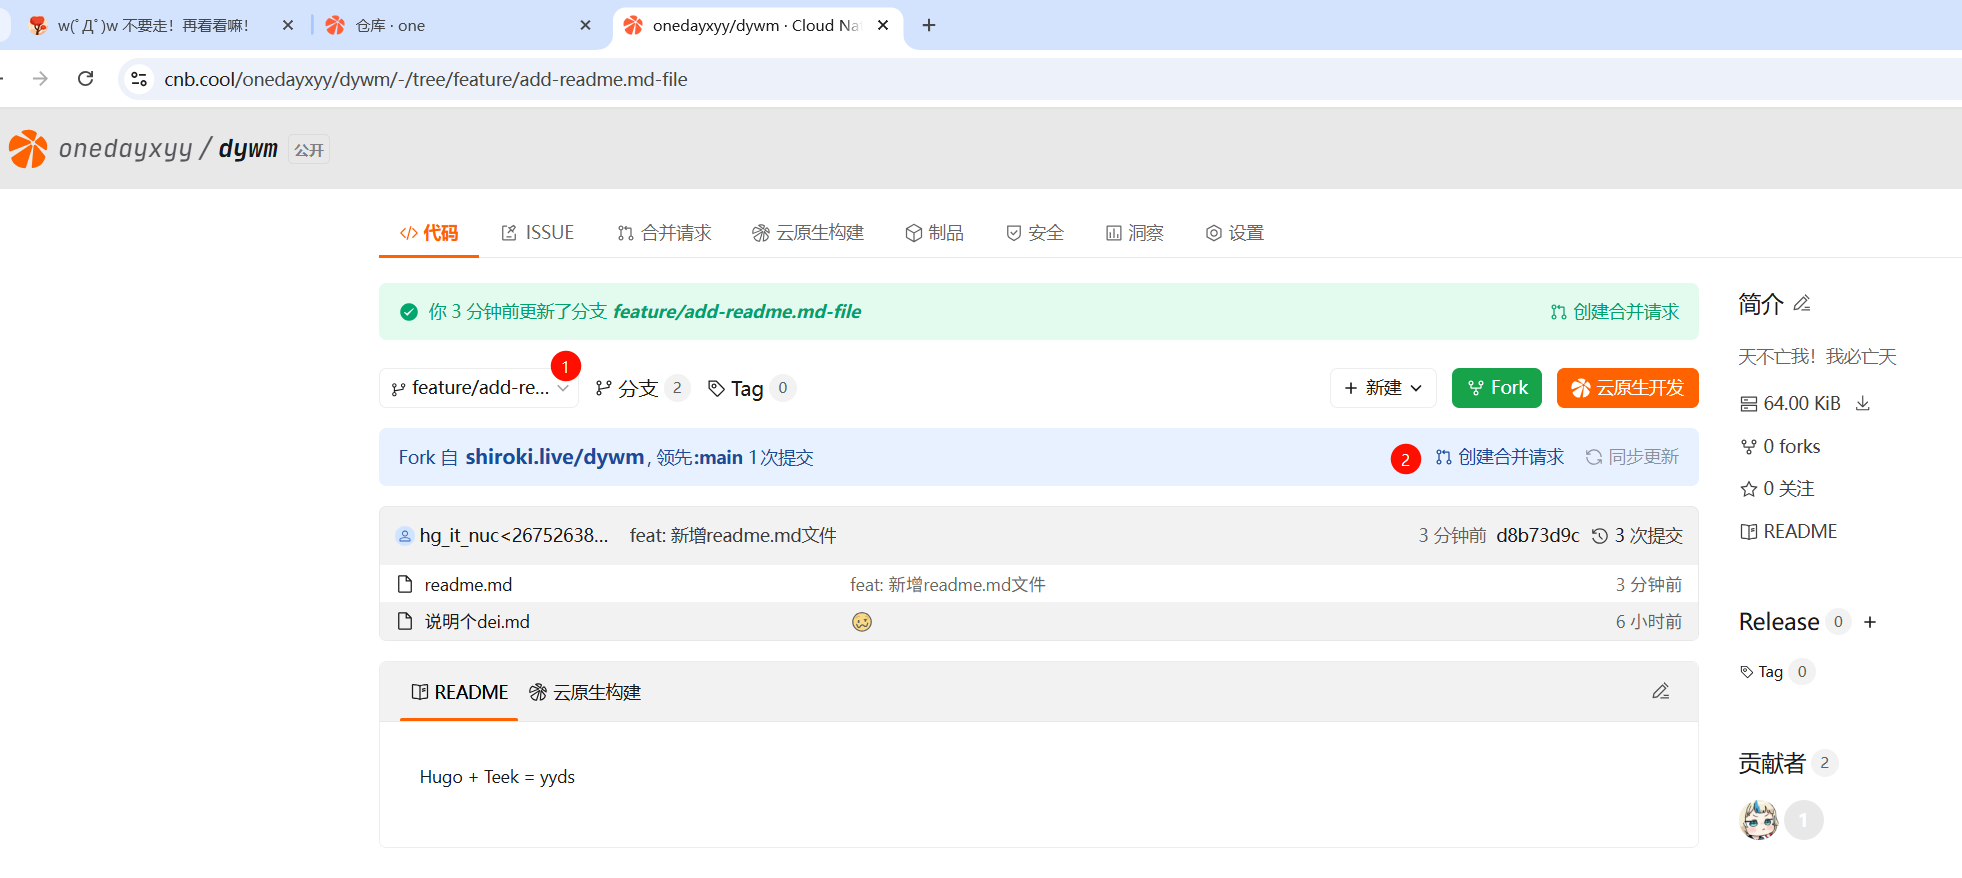1962x878 pixels.
Task: Click the green Fork button
Action: click(1496, 388)
